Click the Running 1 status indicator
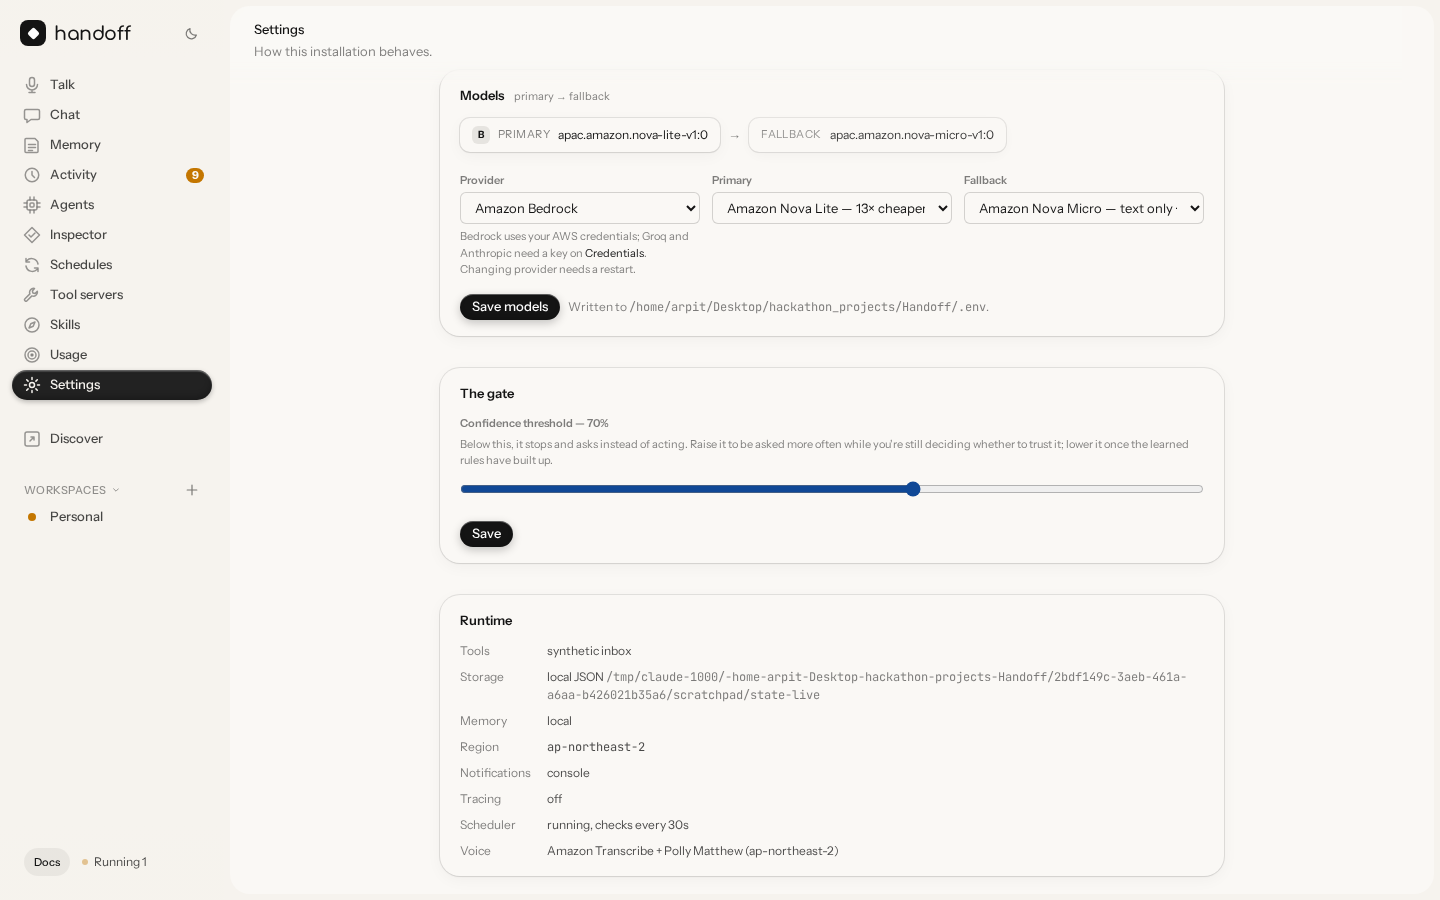The height and width of the screenshot is (900, 1440). [x=114, y=862]
